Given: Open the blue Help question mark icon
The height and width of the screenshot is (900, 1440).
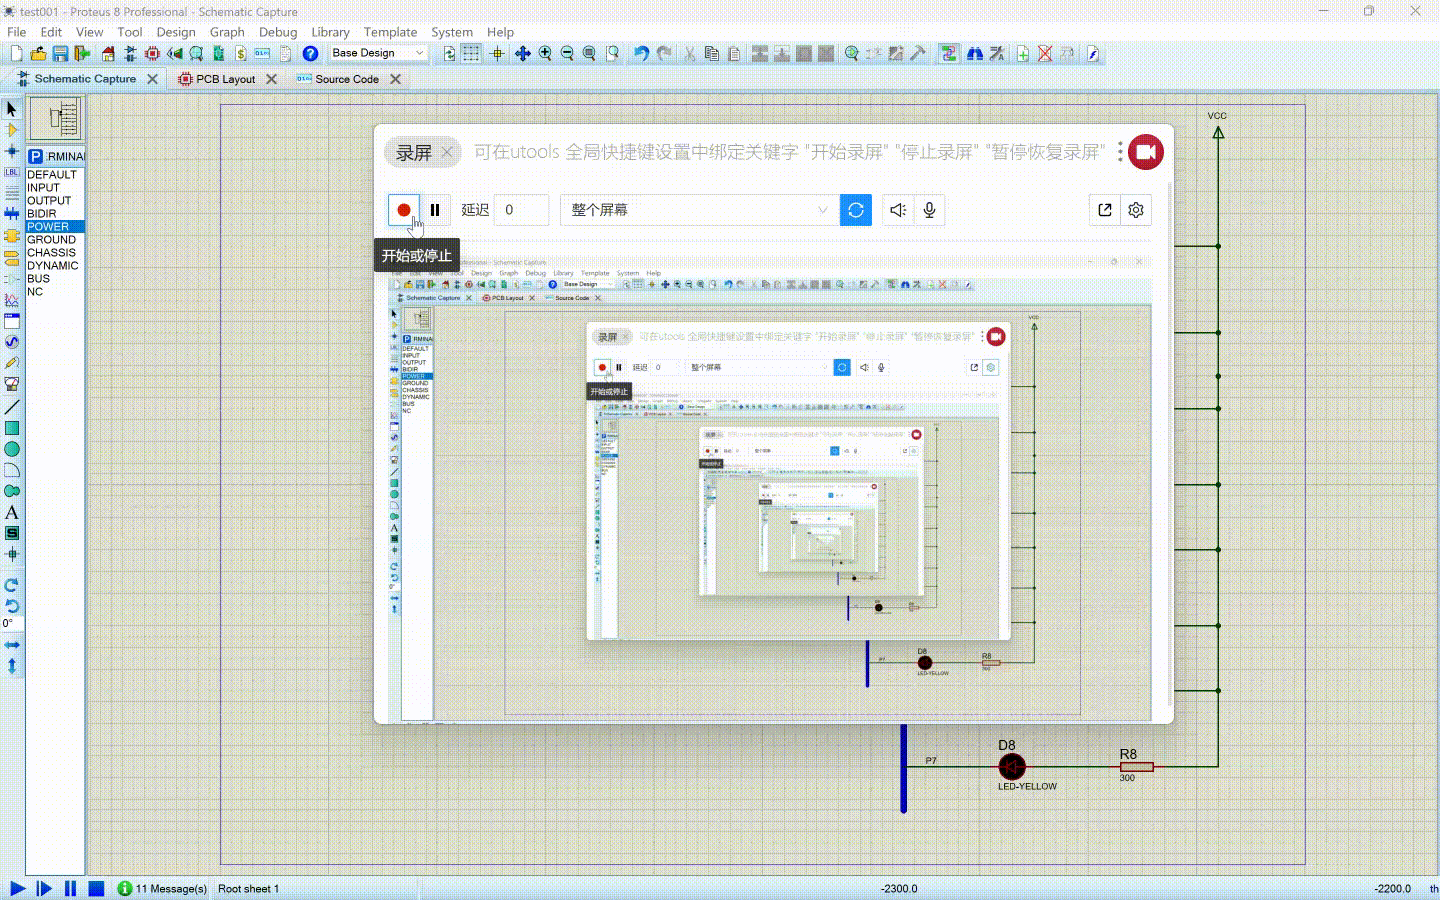Looking at the screenshot, I should [310, 54].
